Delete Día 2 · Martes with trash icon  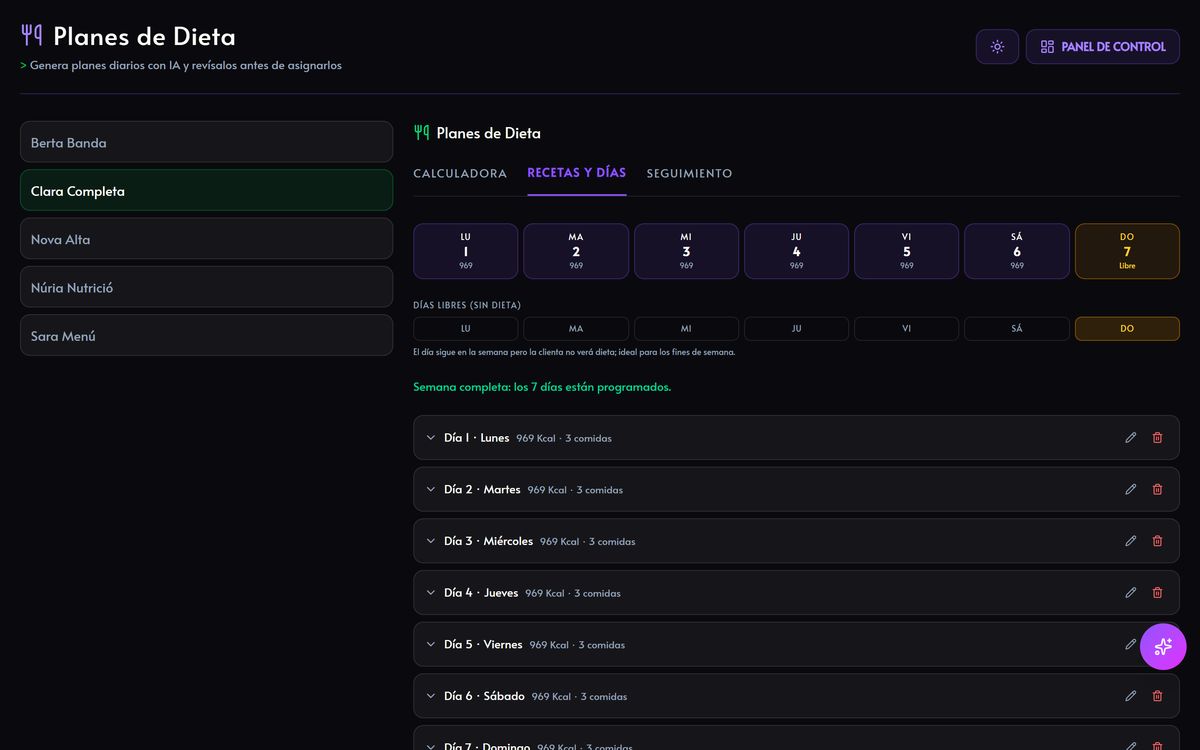pyautogui.click(x=1157, y=489)
